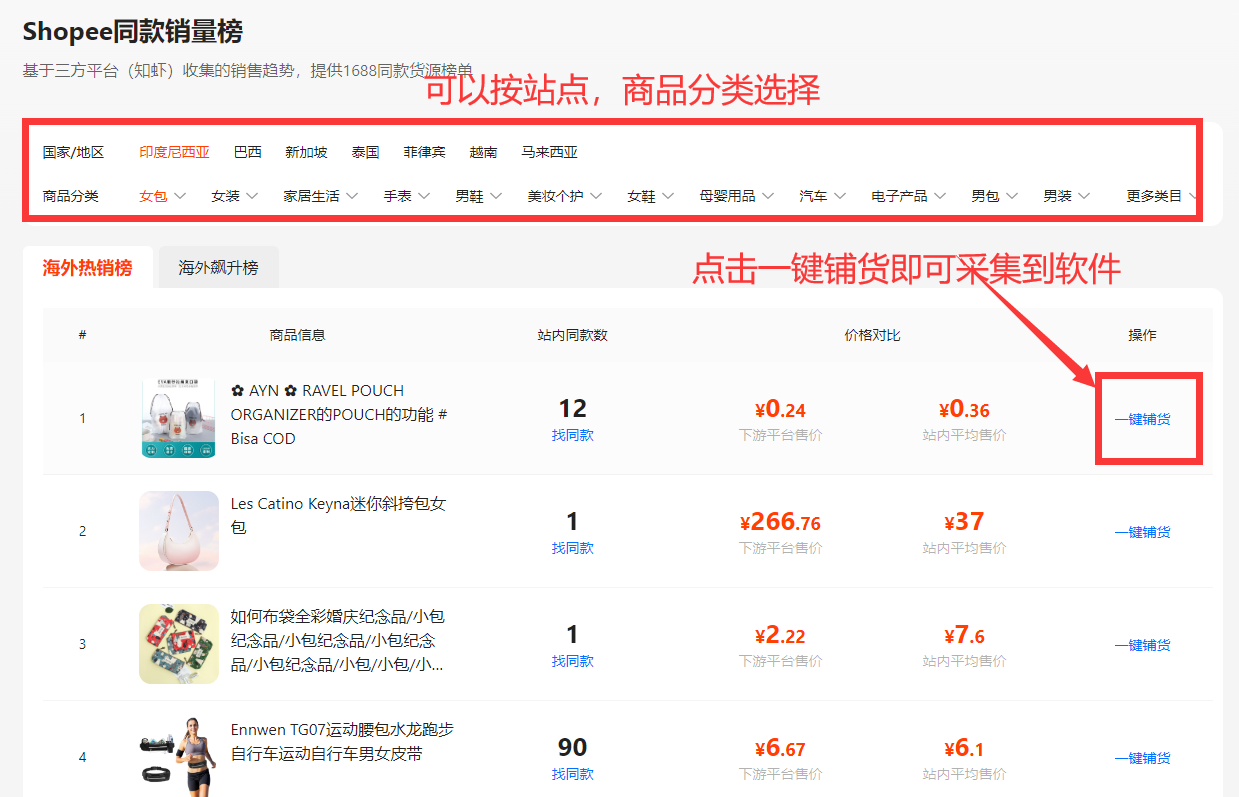Pick 越南 as the site

pyautogui.click(x=483, y=152)
